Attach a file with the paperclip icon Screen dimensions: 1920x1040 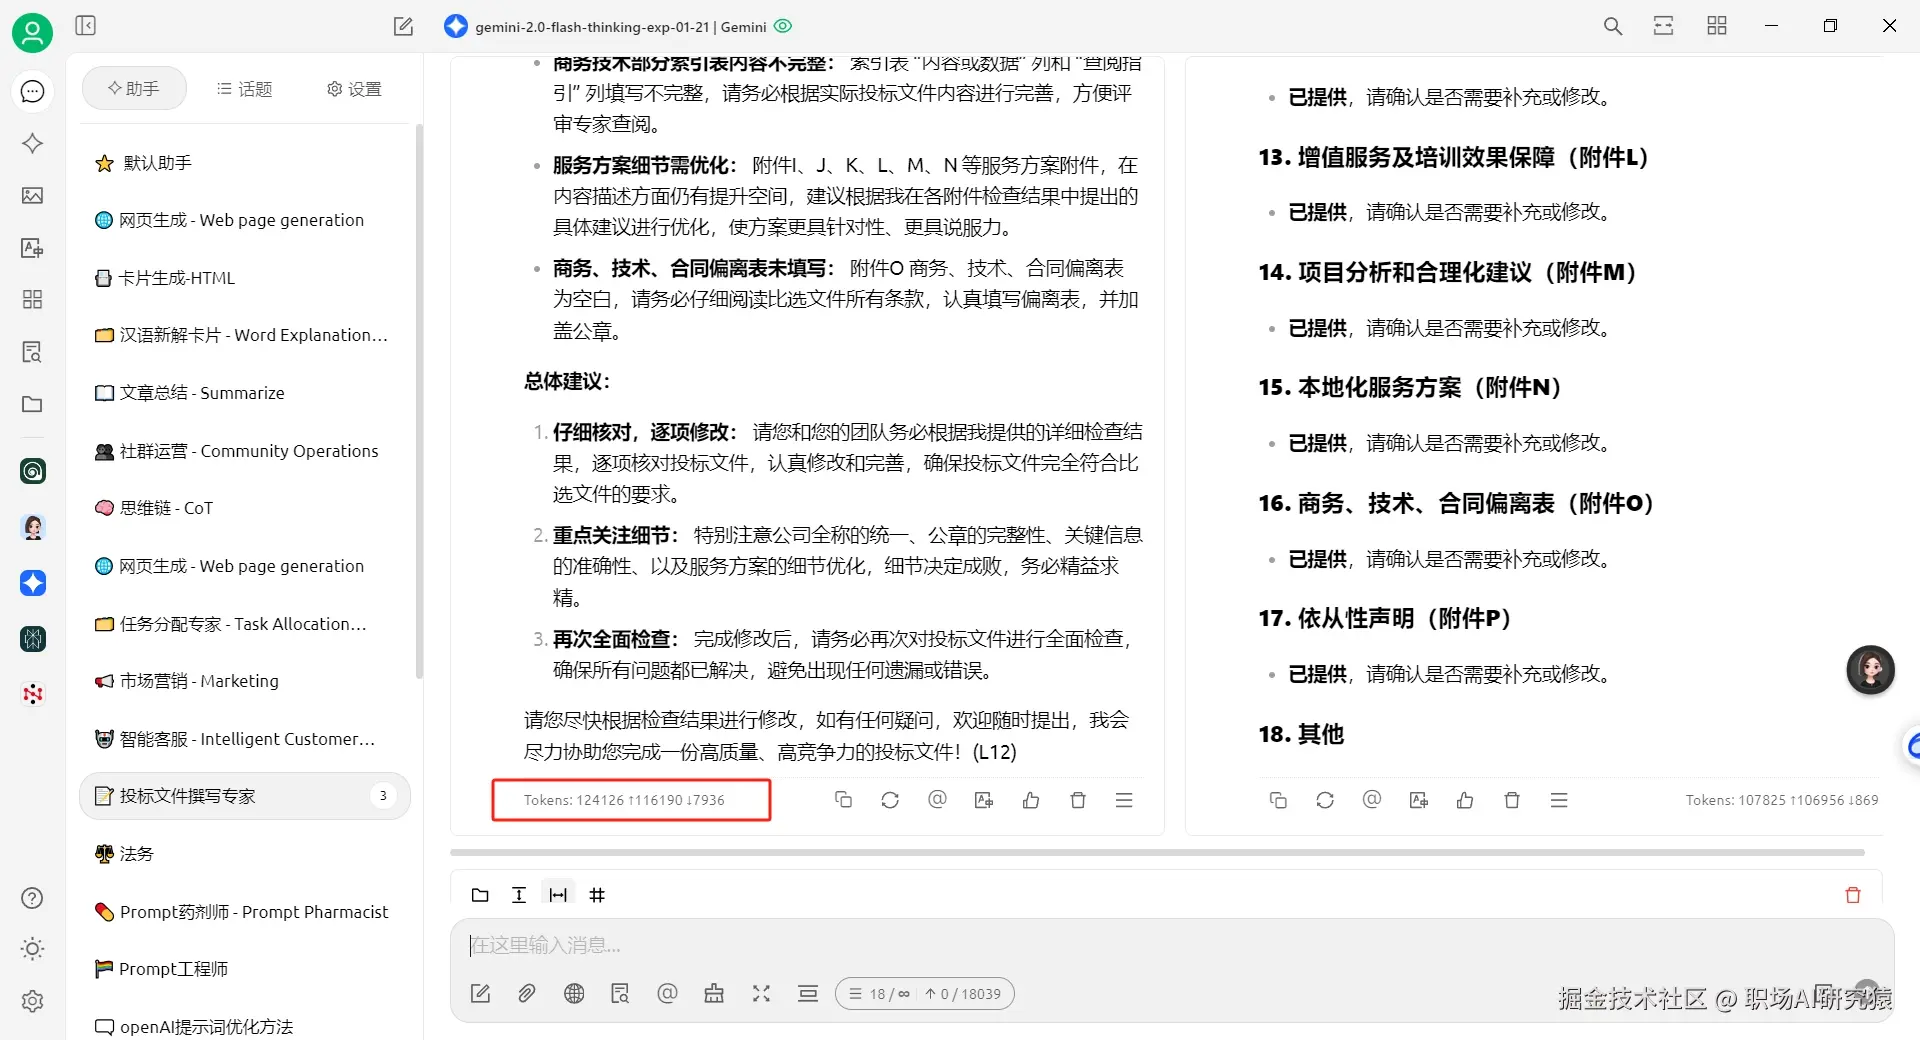[x=527, y=993]
